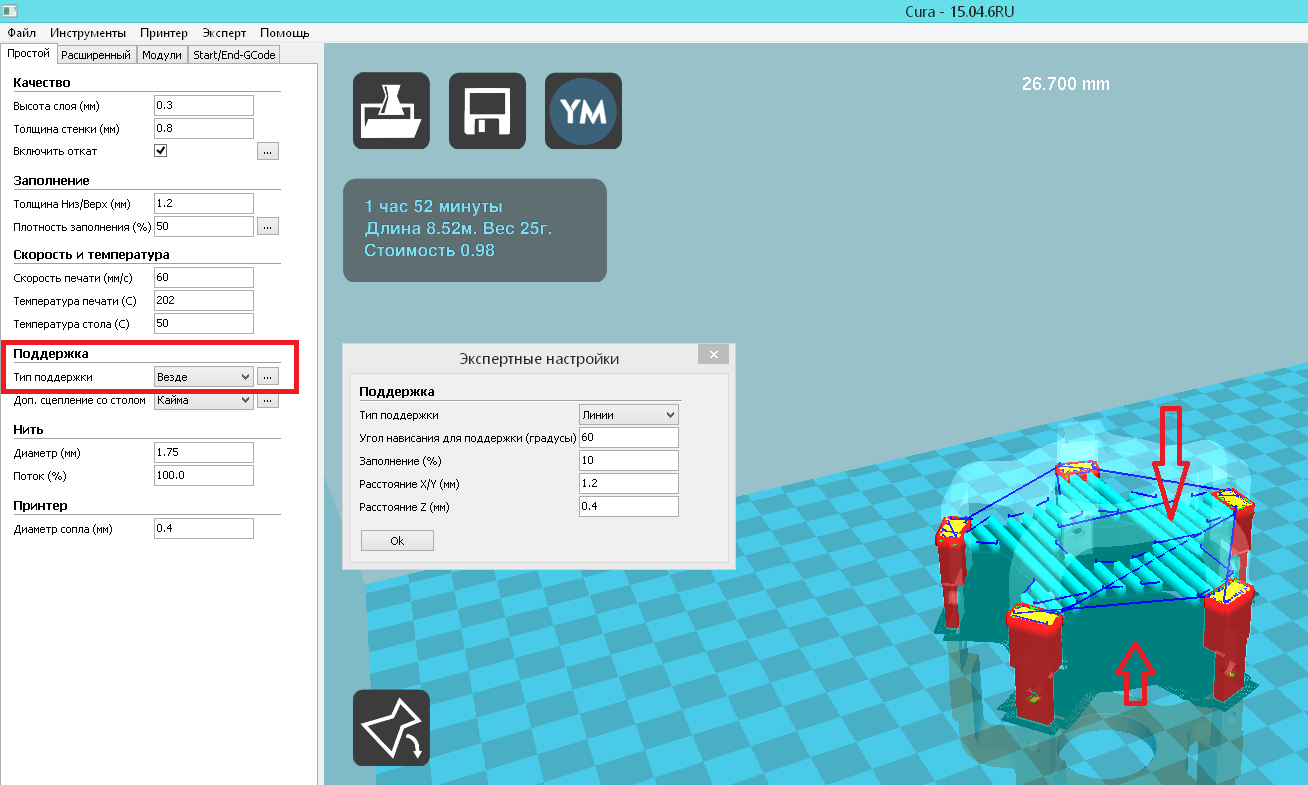Open platform adhesion ellipsis settings button
Image resolution: width=1308 pixels, height=785 pixels.
point(267,401)
